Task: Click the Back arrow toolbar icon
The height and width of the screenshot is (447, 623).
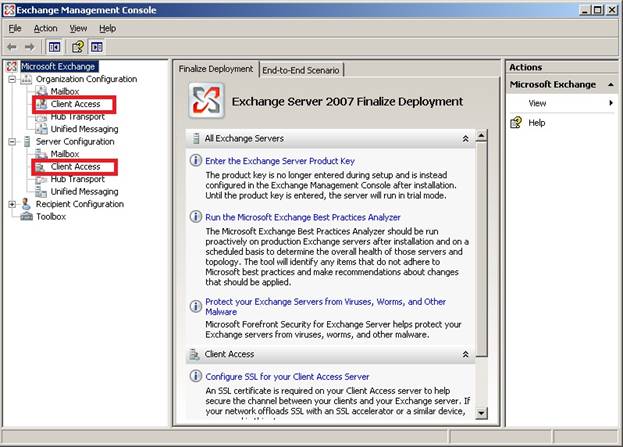Action: click(x=12, y=47)
